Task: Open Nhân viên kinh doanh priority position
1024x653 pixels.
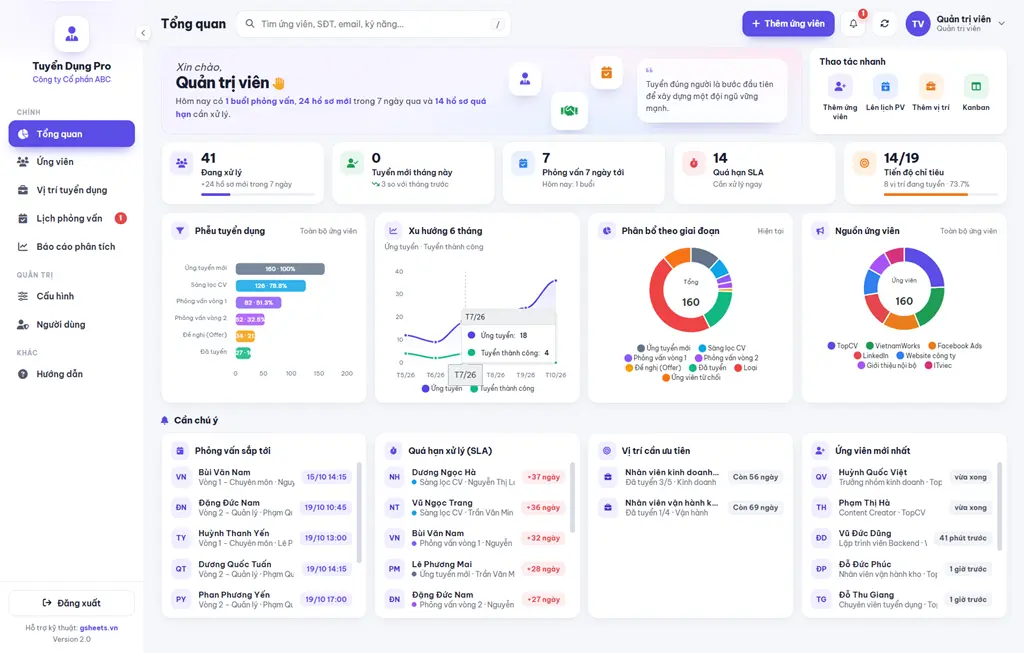Action: [690, 477]
